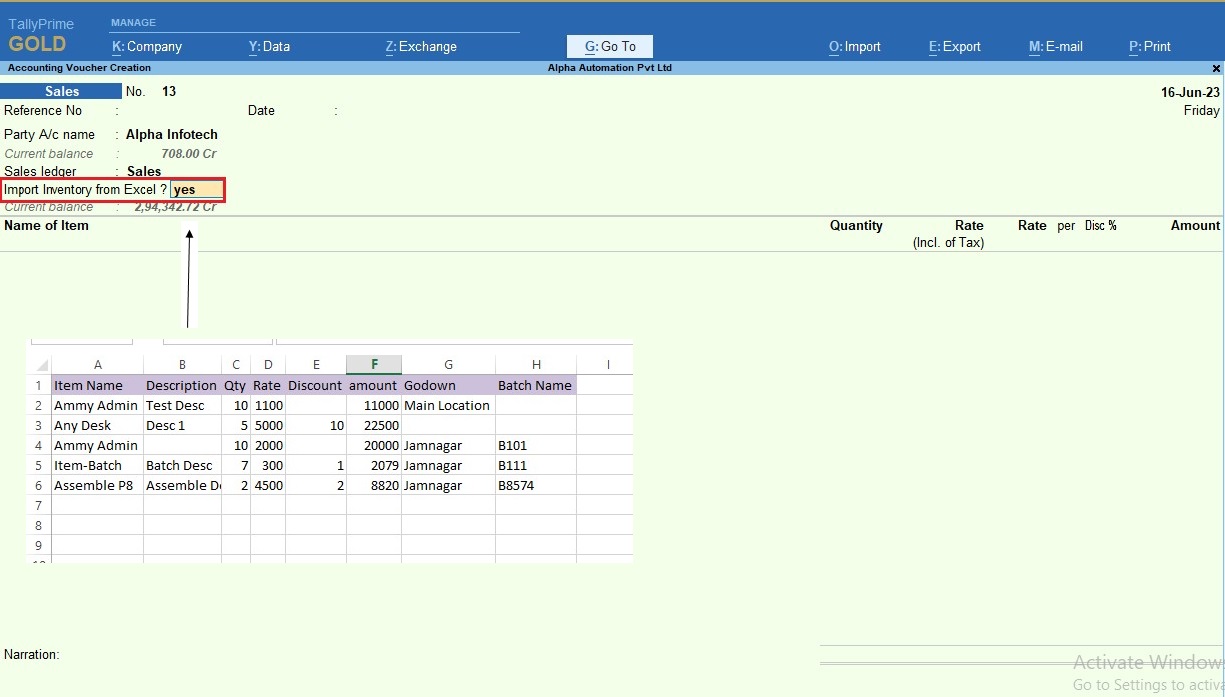Select column F header in the spreadsheet
Screen dimensions: 1225x697
(x=373, y=364)
